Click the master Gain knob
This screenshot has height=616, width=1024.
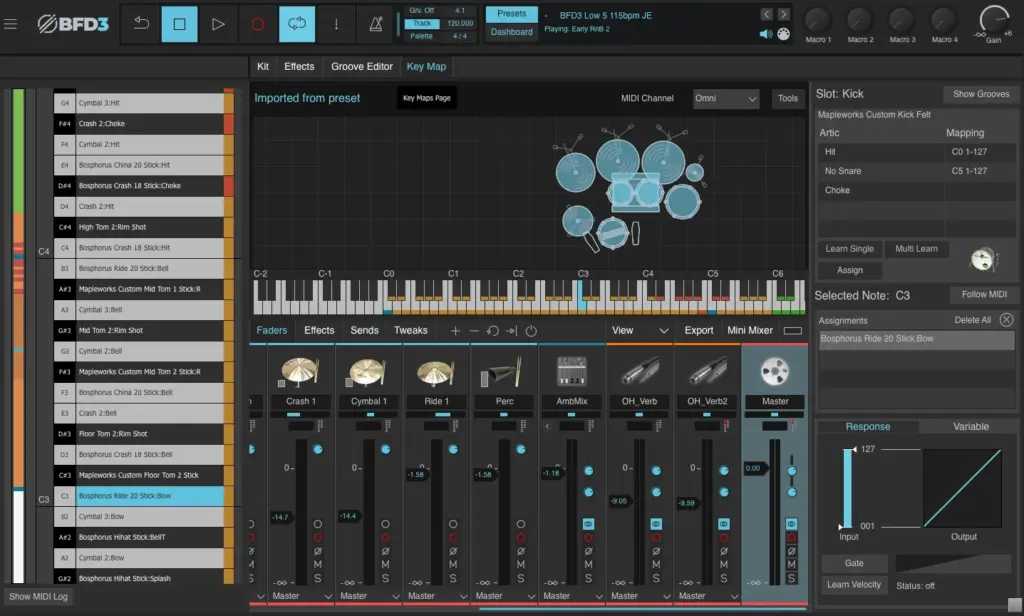pos(993,20)
